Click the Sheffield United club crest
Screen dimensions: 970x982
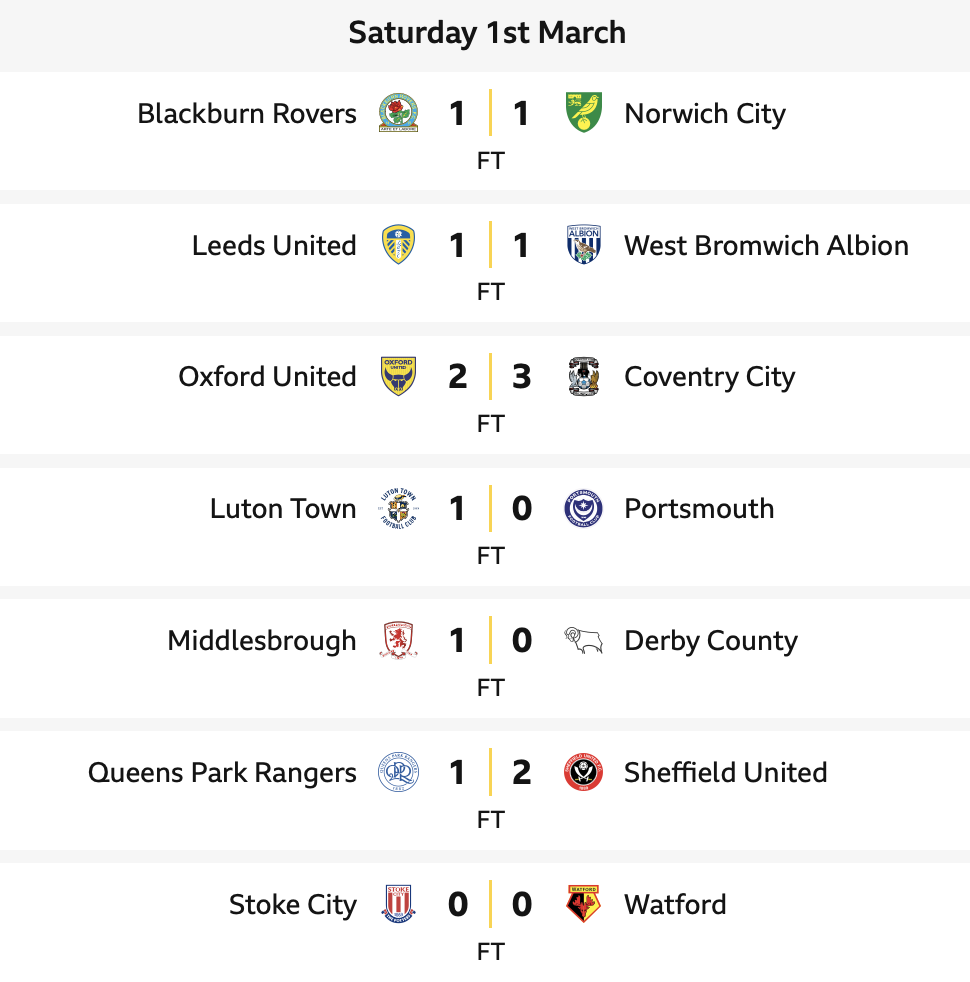coord(583,773)
